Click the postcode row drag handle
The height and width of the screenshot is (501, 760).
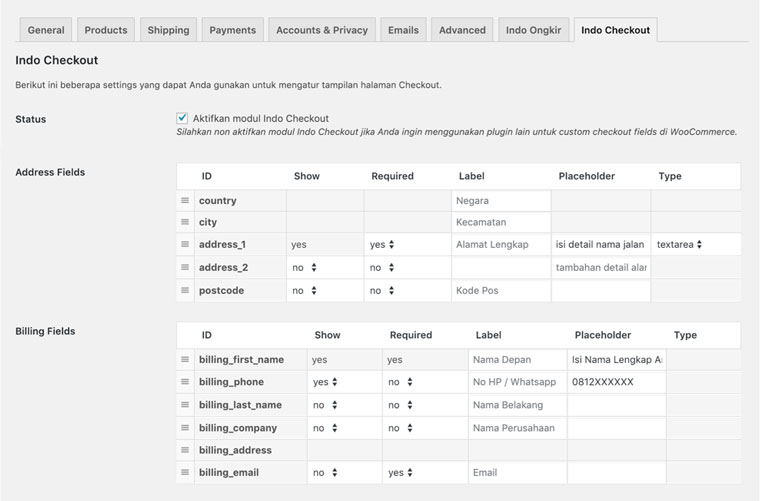(185, 290)
